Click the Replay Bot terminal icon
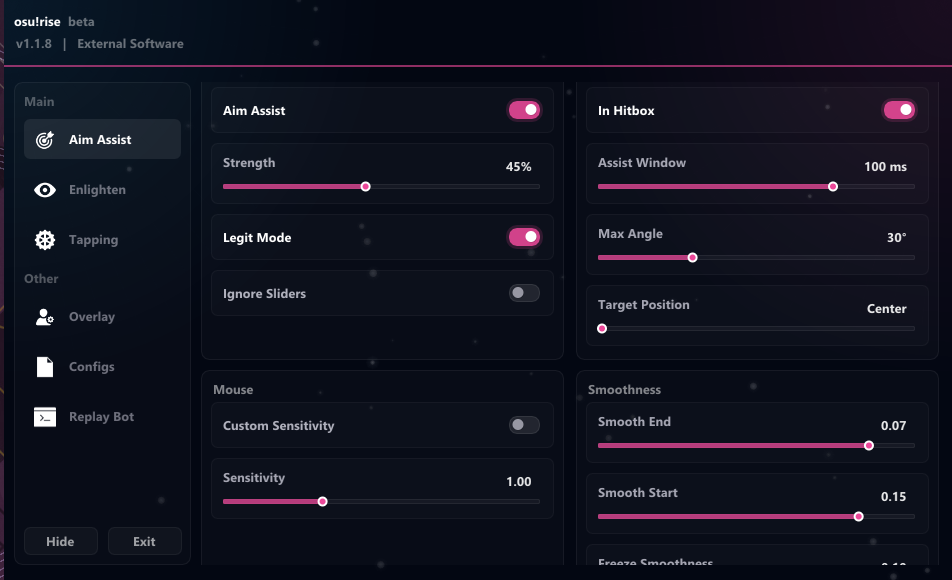The width and height of the screenshot is (952, 580). [45, 417]
